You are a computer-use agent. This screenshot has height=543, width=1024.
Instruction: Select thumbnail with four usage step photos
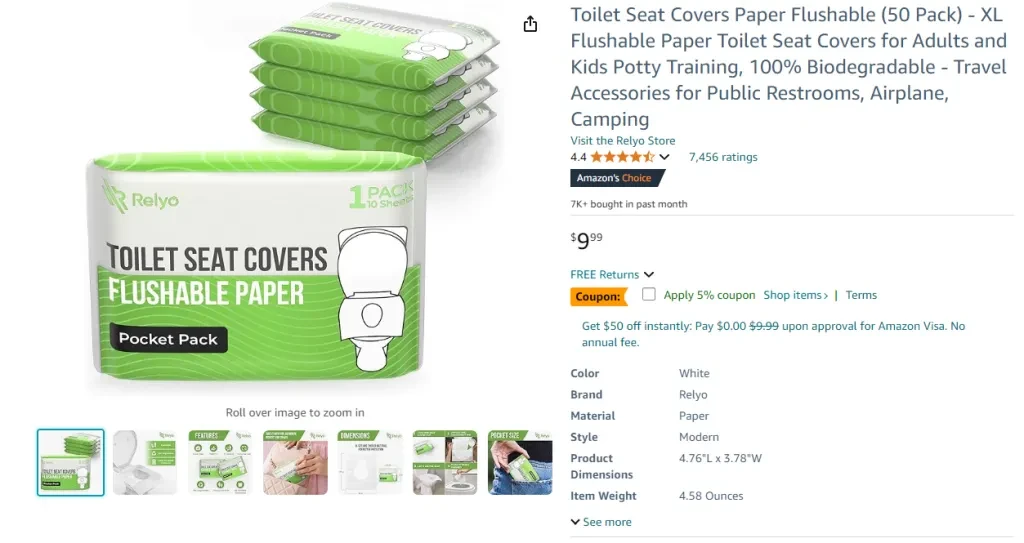pyautogui.click(x=445, y=462)
